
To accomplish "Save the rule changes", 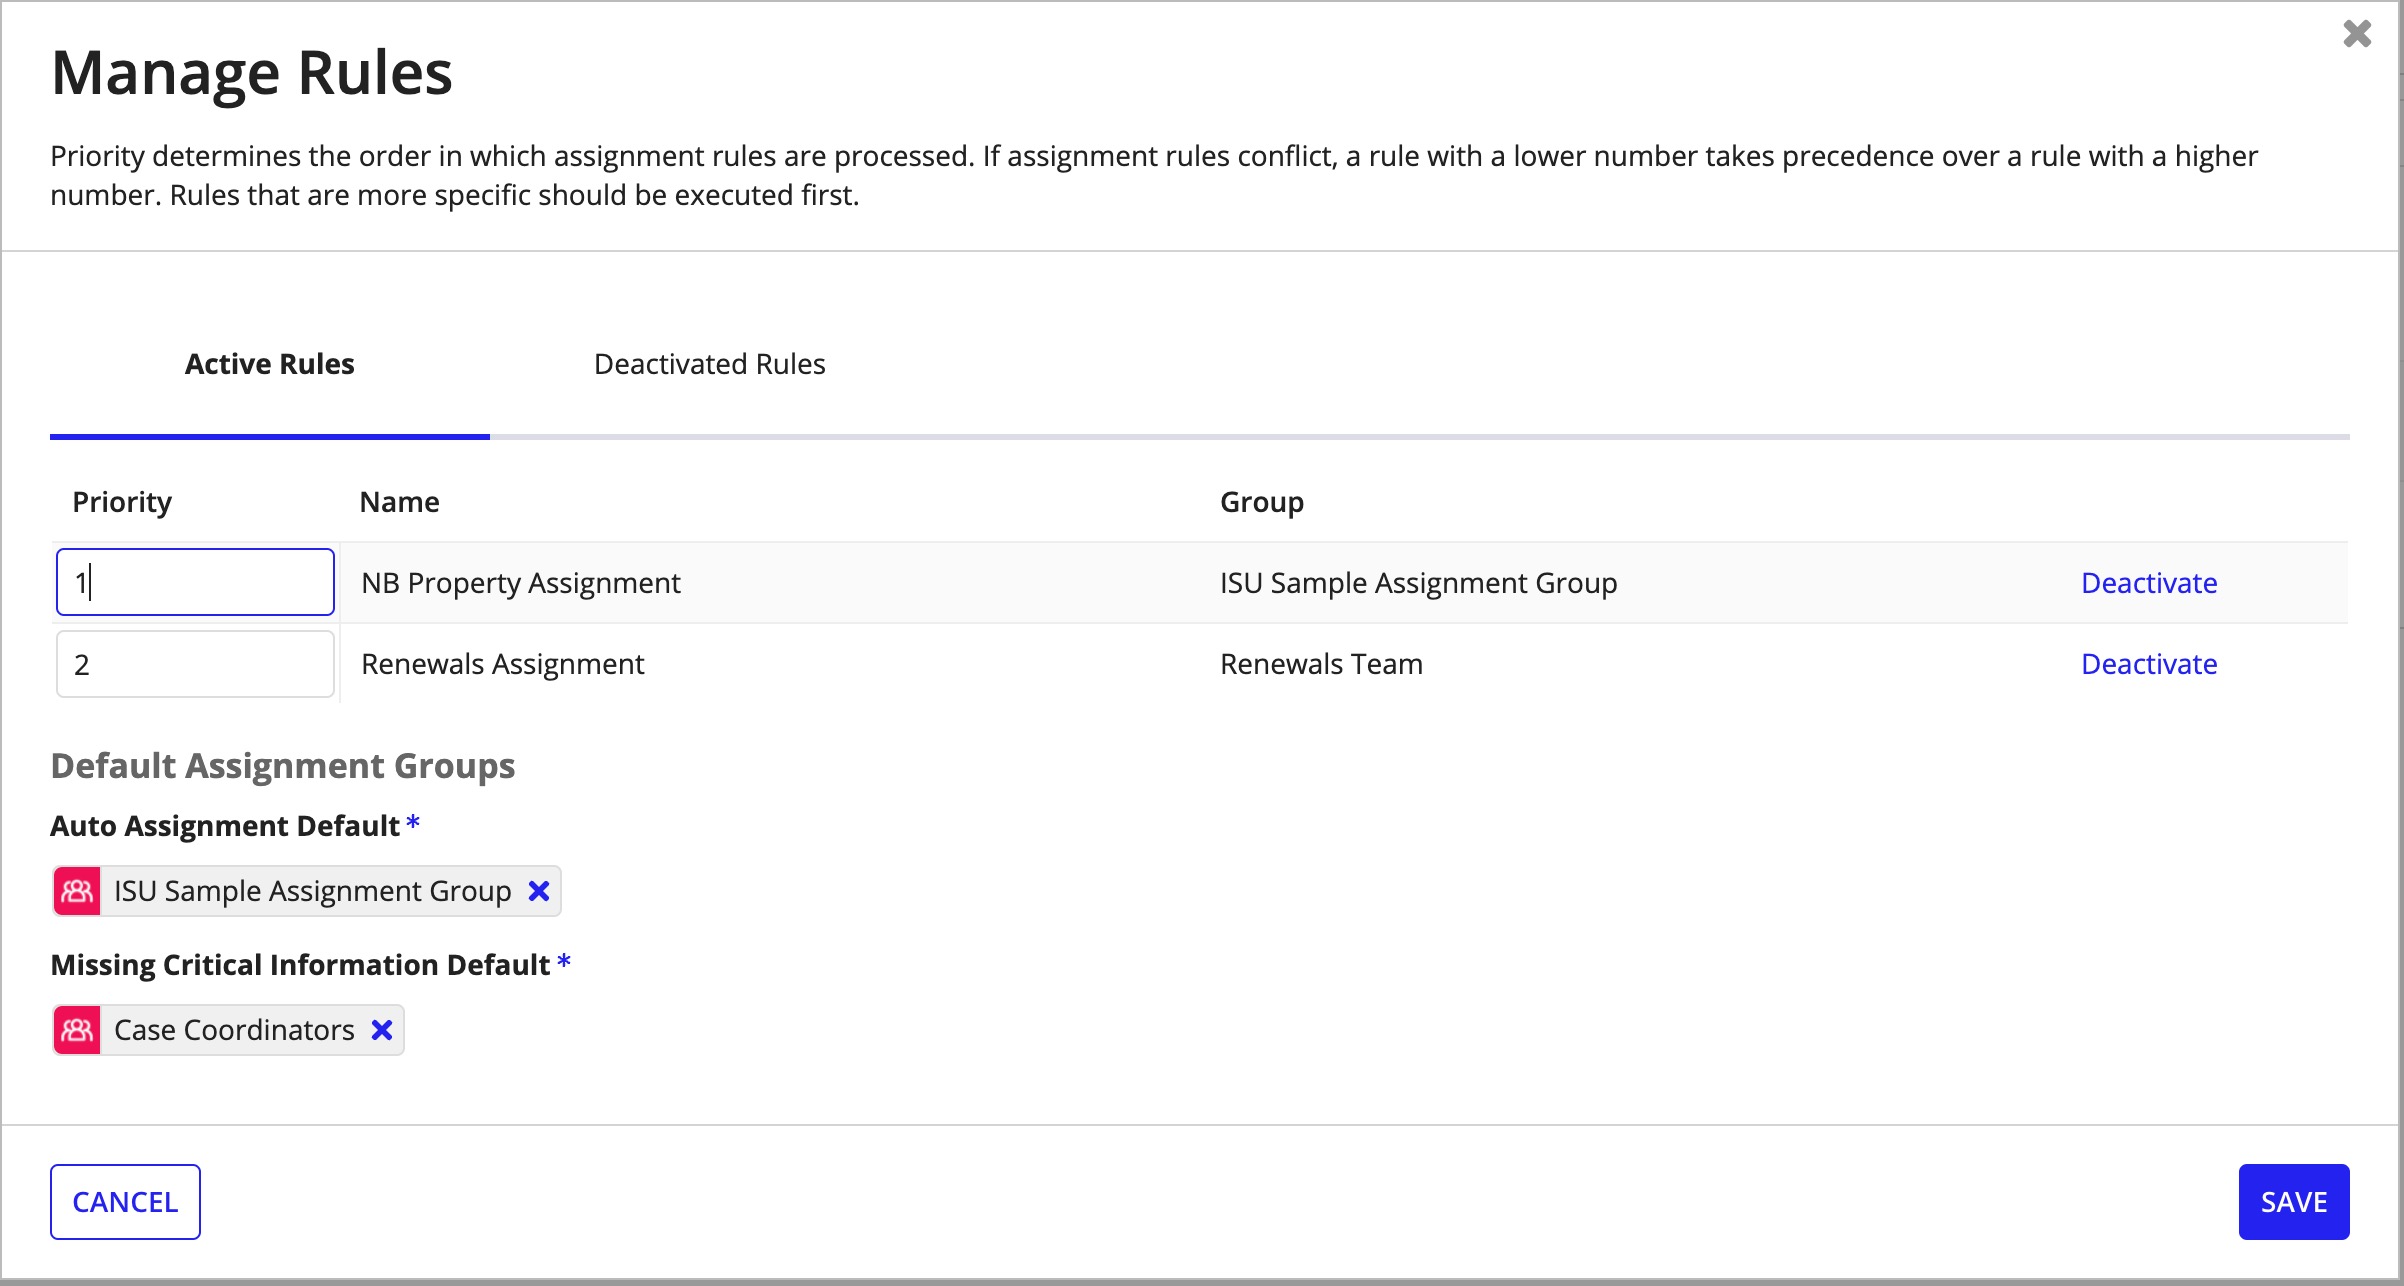I will 2294,1202.
